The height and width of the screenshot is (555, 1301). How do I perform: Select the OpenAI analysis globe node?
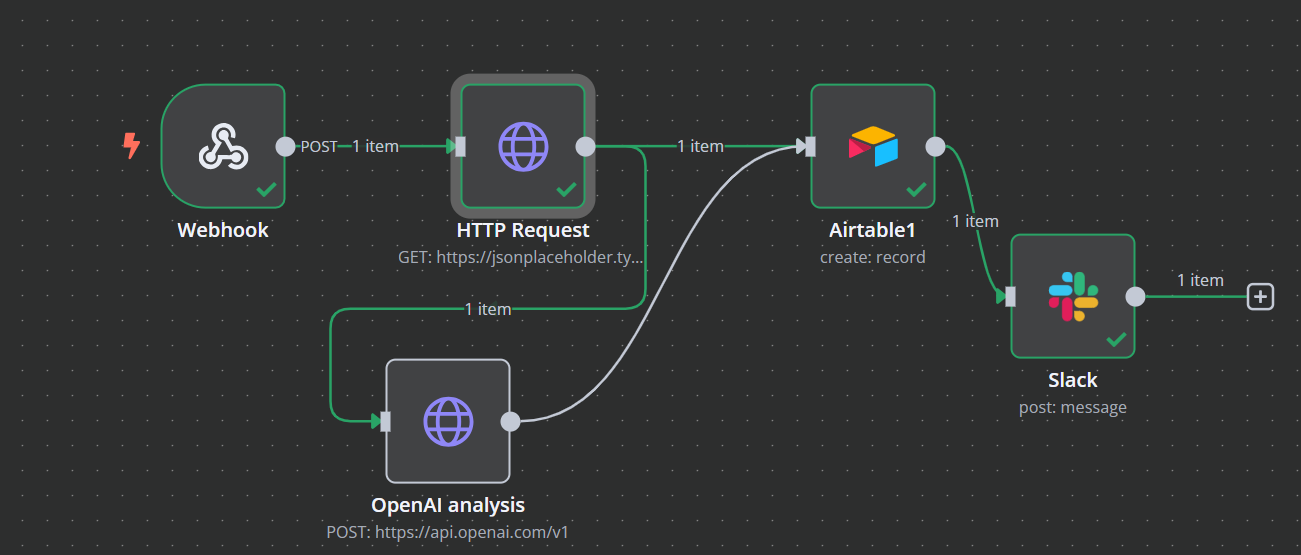(448, 421)
